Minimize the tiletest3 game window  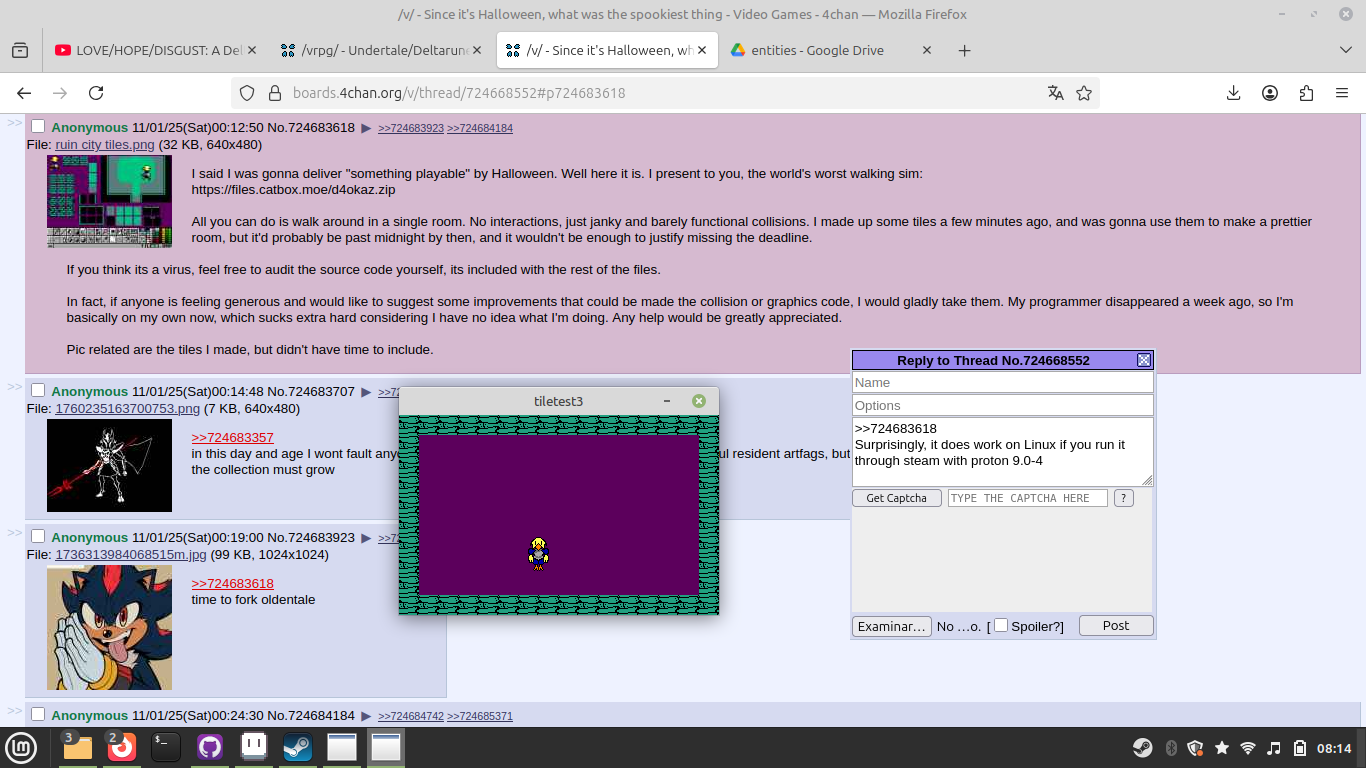click(x=667, y=401)
